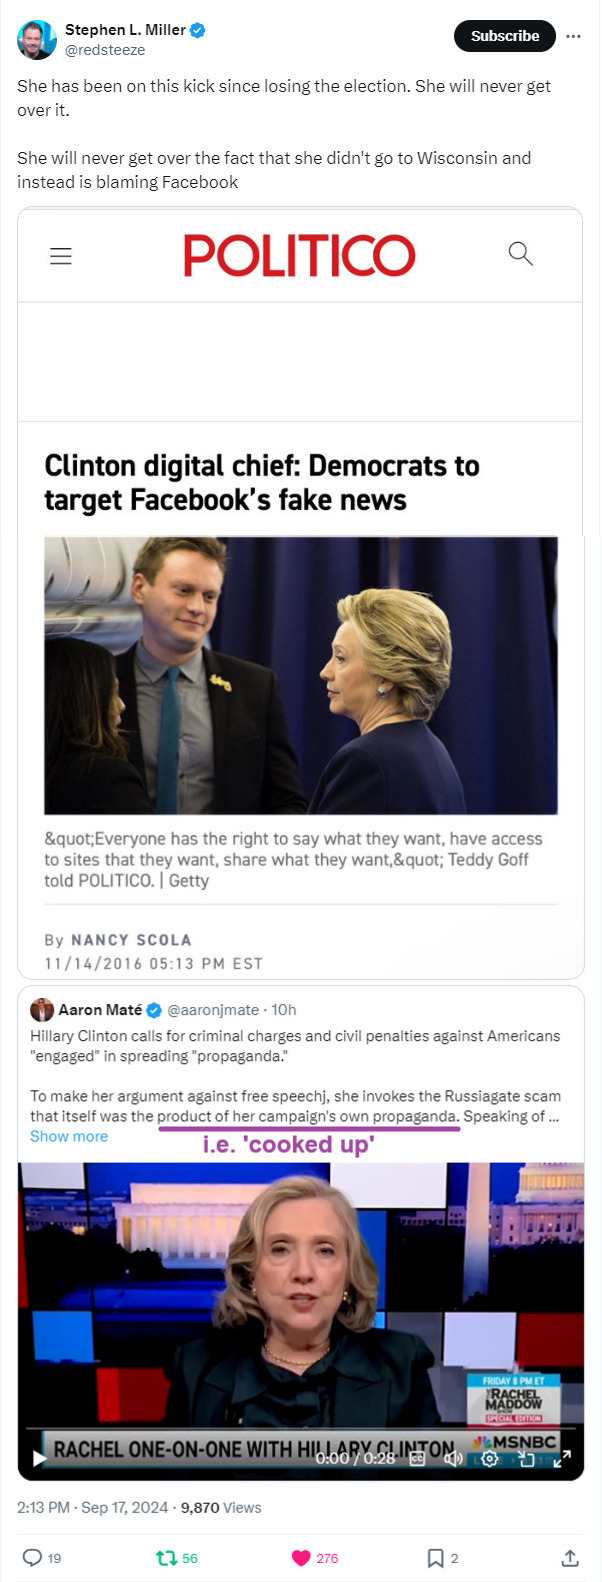
Task: Share the tweet via share icon
Action: (570, 1557)
